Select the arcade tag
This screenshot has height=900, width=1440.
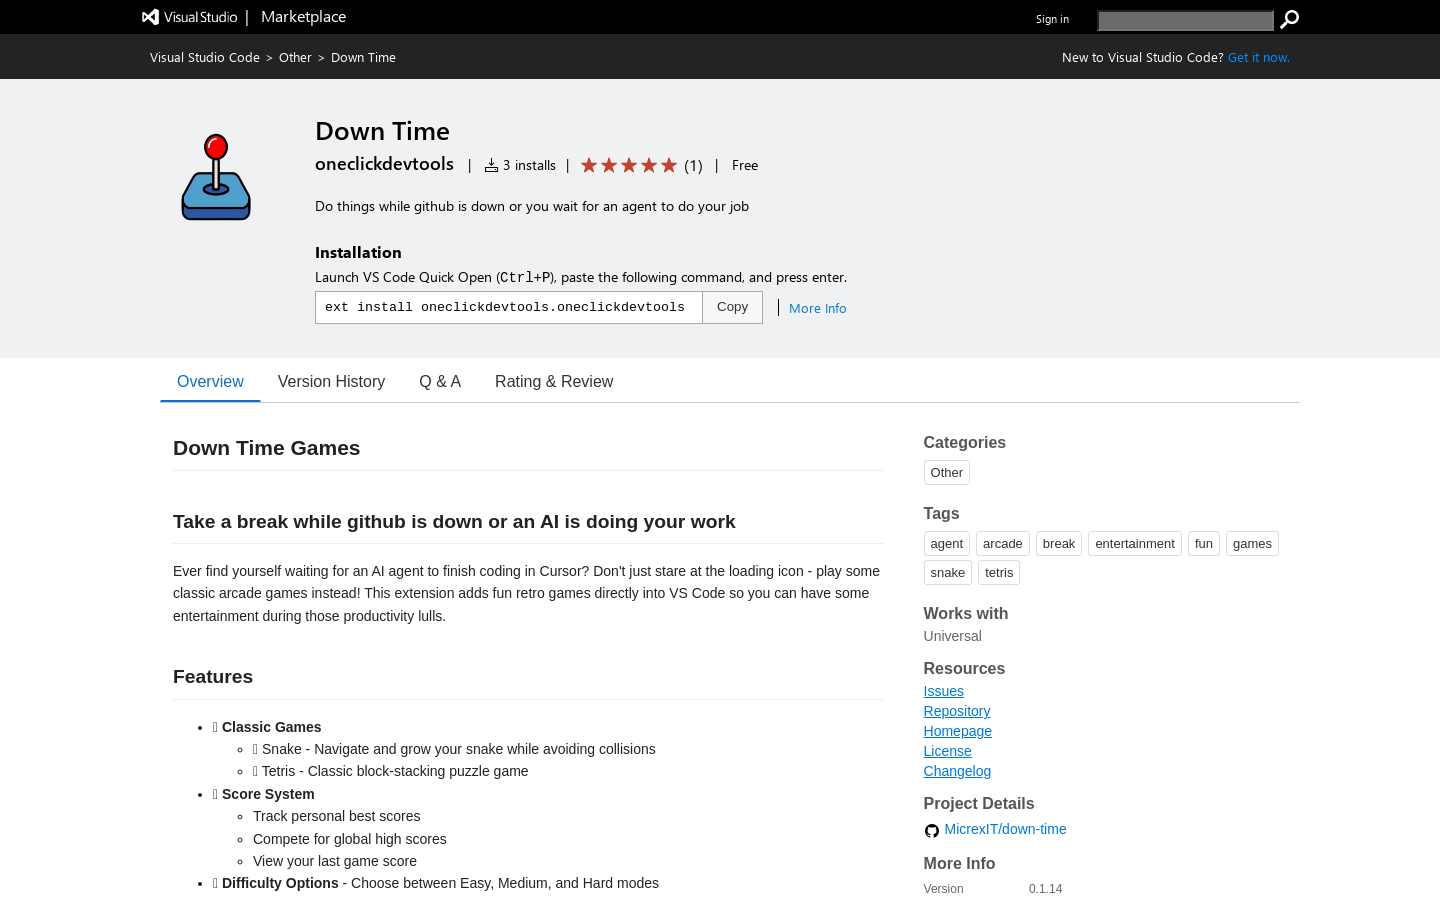[x=1002, y=544]
